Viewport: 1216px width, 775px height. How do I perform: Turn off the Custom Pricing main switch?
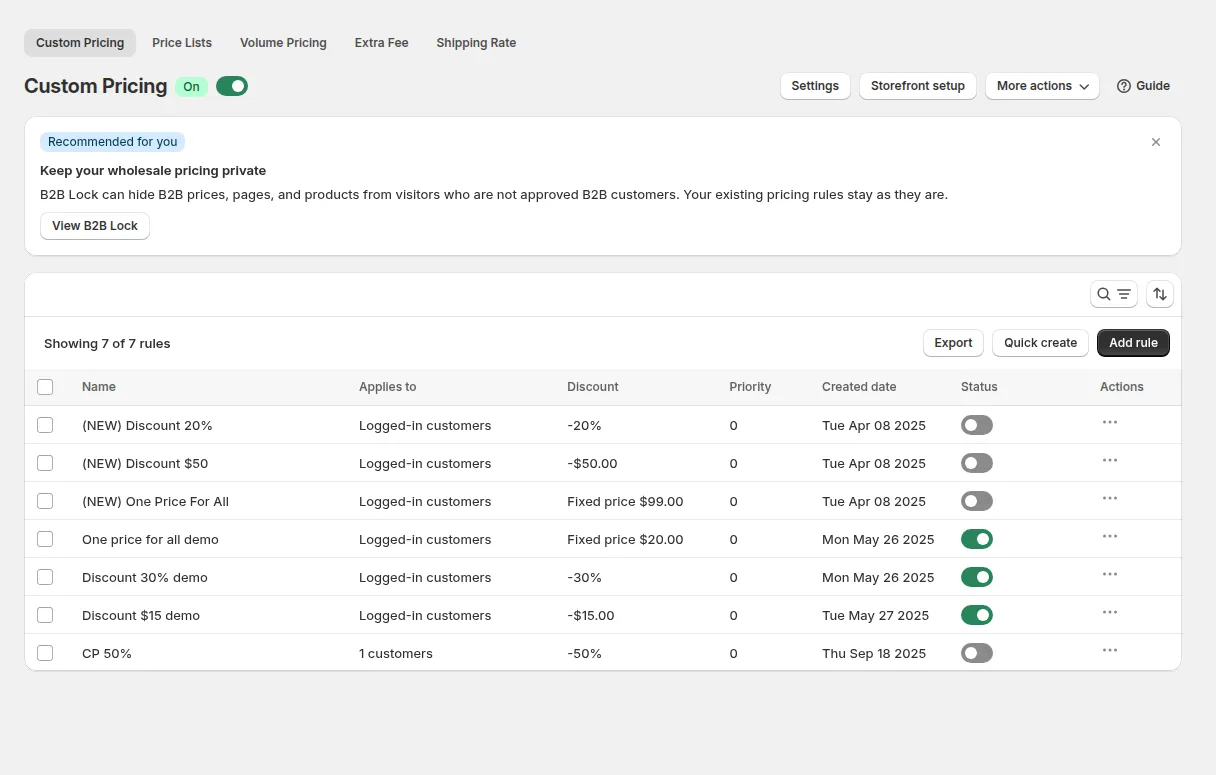click(232, 86)
